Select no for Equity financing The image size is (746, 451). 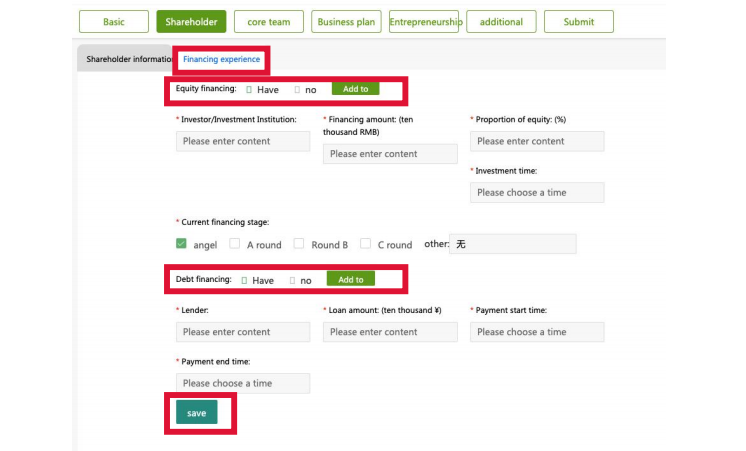point(297,90)
